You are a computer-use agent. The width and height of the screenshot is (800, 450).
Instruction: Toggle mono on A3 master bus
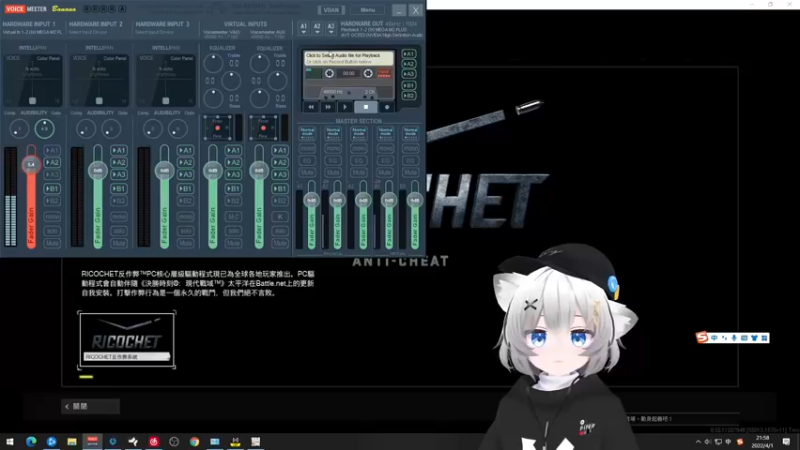359,148
